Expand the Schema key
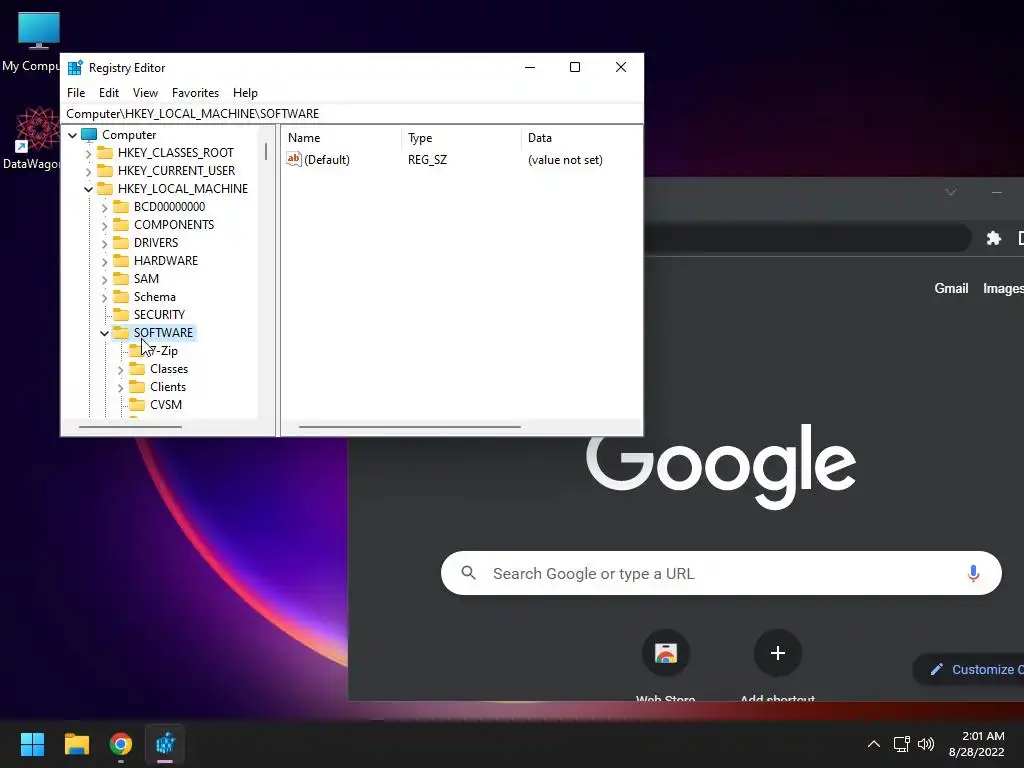Viewport: 1024px width, 768px height. [x=104, y=297]
